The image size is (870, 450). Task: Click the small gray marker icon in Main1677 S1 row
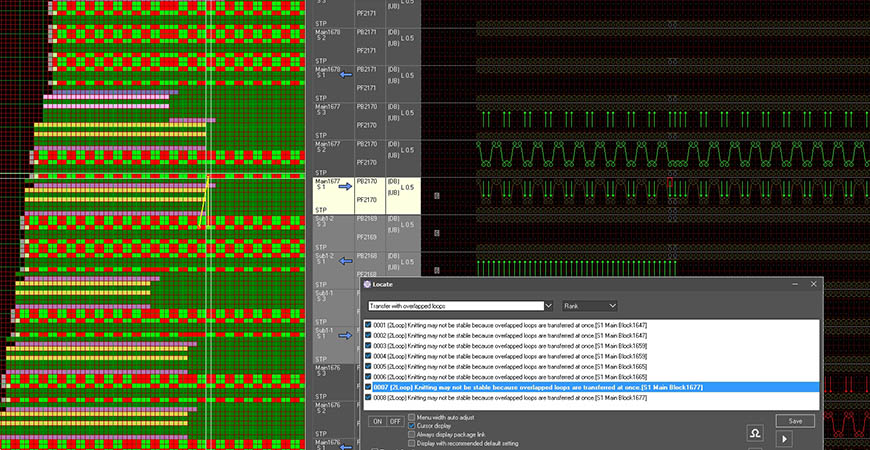pos(437,196)
